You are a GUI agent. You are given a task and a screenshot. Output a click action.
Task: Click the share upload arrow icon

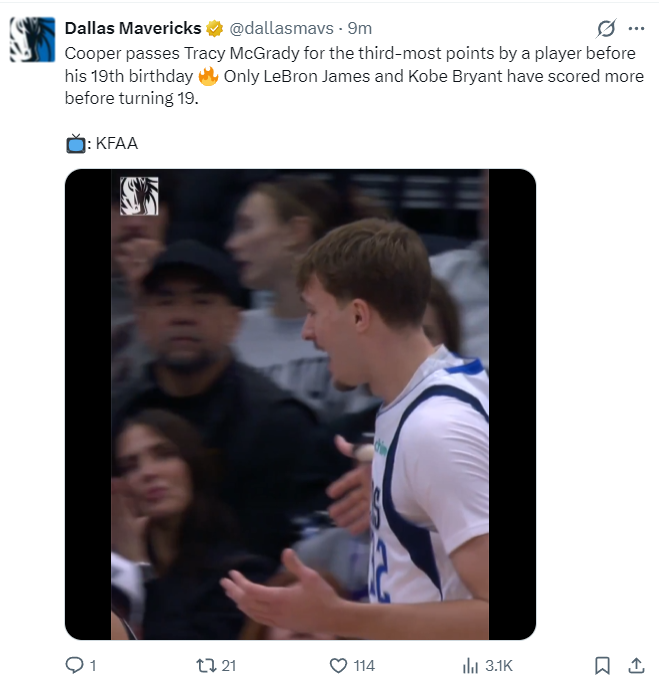pos(636,665)
